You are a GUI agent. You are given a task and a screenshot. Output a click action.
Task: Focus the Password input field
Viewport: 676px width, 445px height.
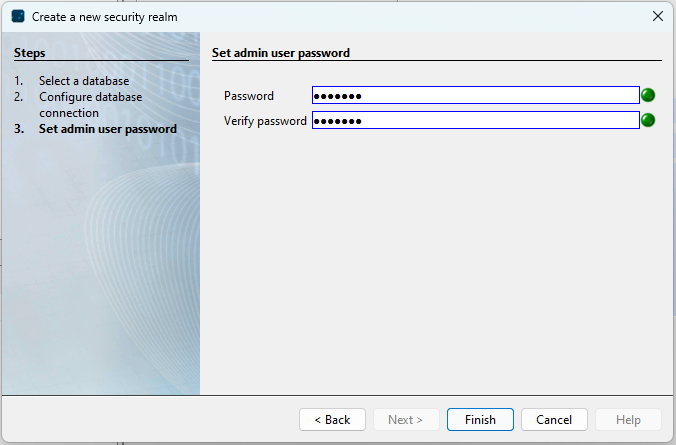pyautogui.click(x=476, y=95)
